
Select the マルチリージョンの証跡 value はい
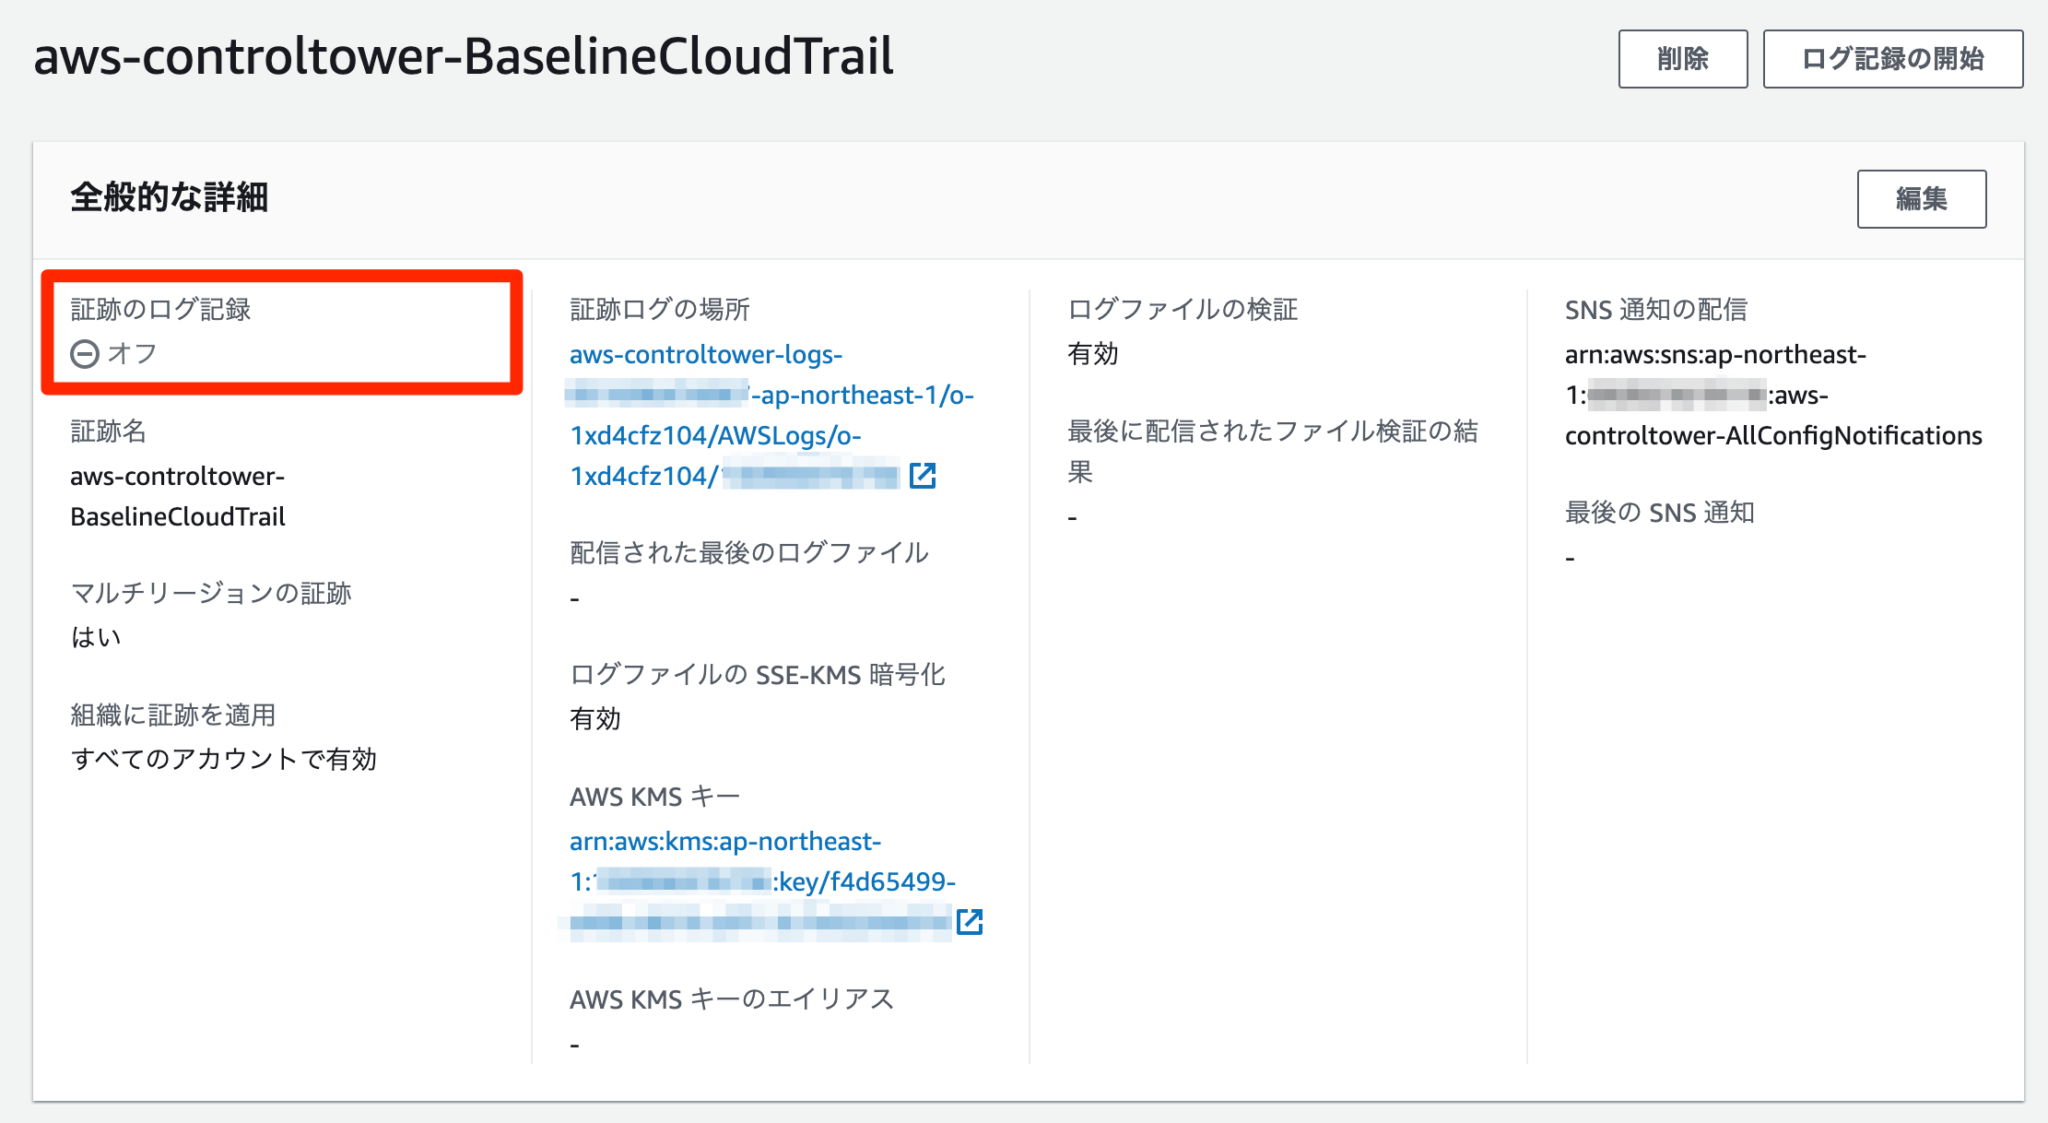pos(94,637)
